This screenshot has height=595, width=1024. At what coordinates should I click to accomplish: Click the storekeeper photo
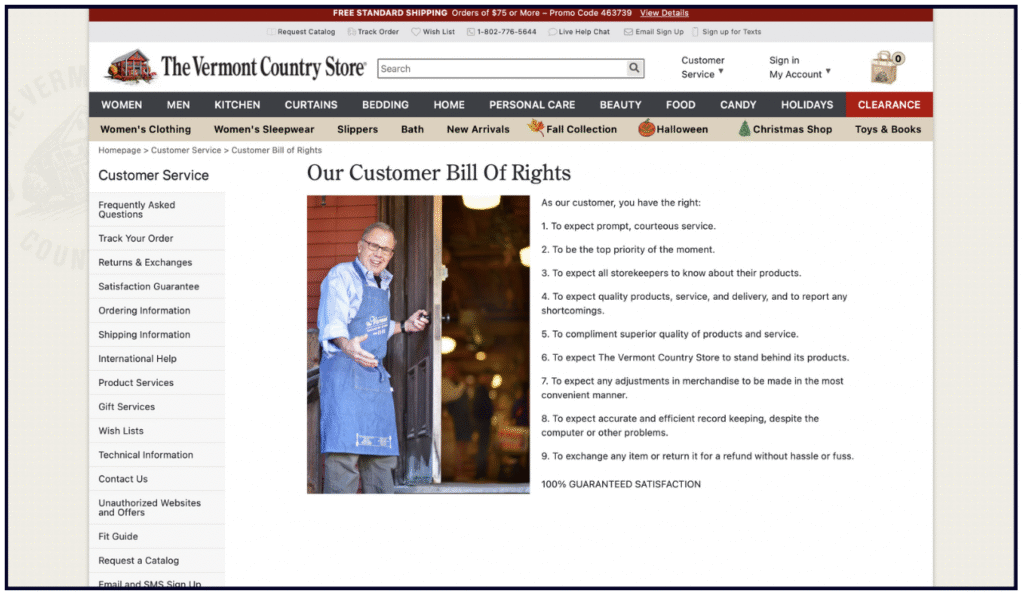[x=418, y=344]
